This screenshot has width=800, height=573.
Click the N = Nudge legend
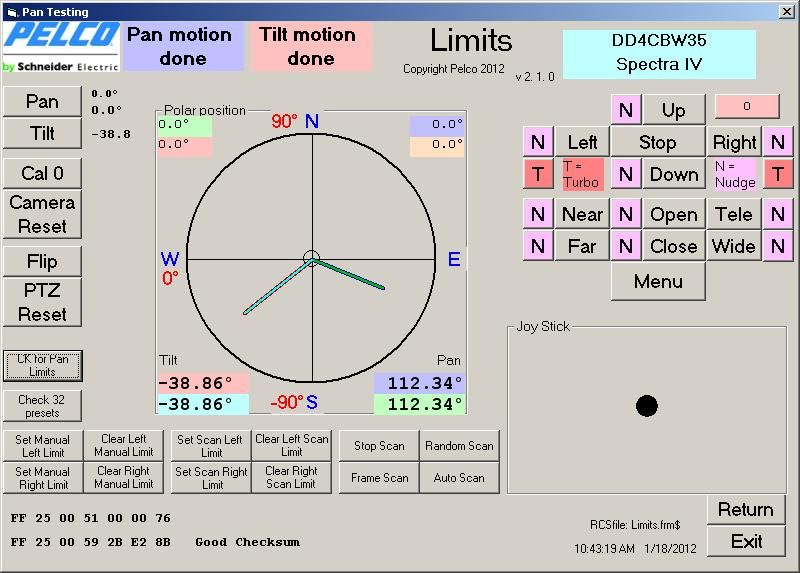[735, 174]
